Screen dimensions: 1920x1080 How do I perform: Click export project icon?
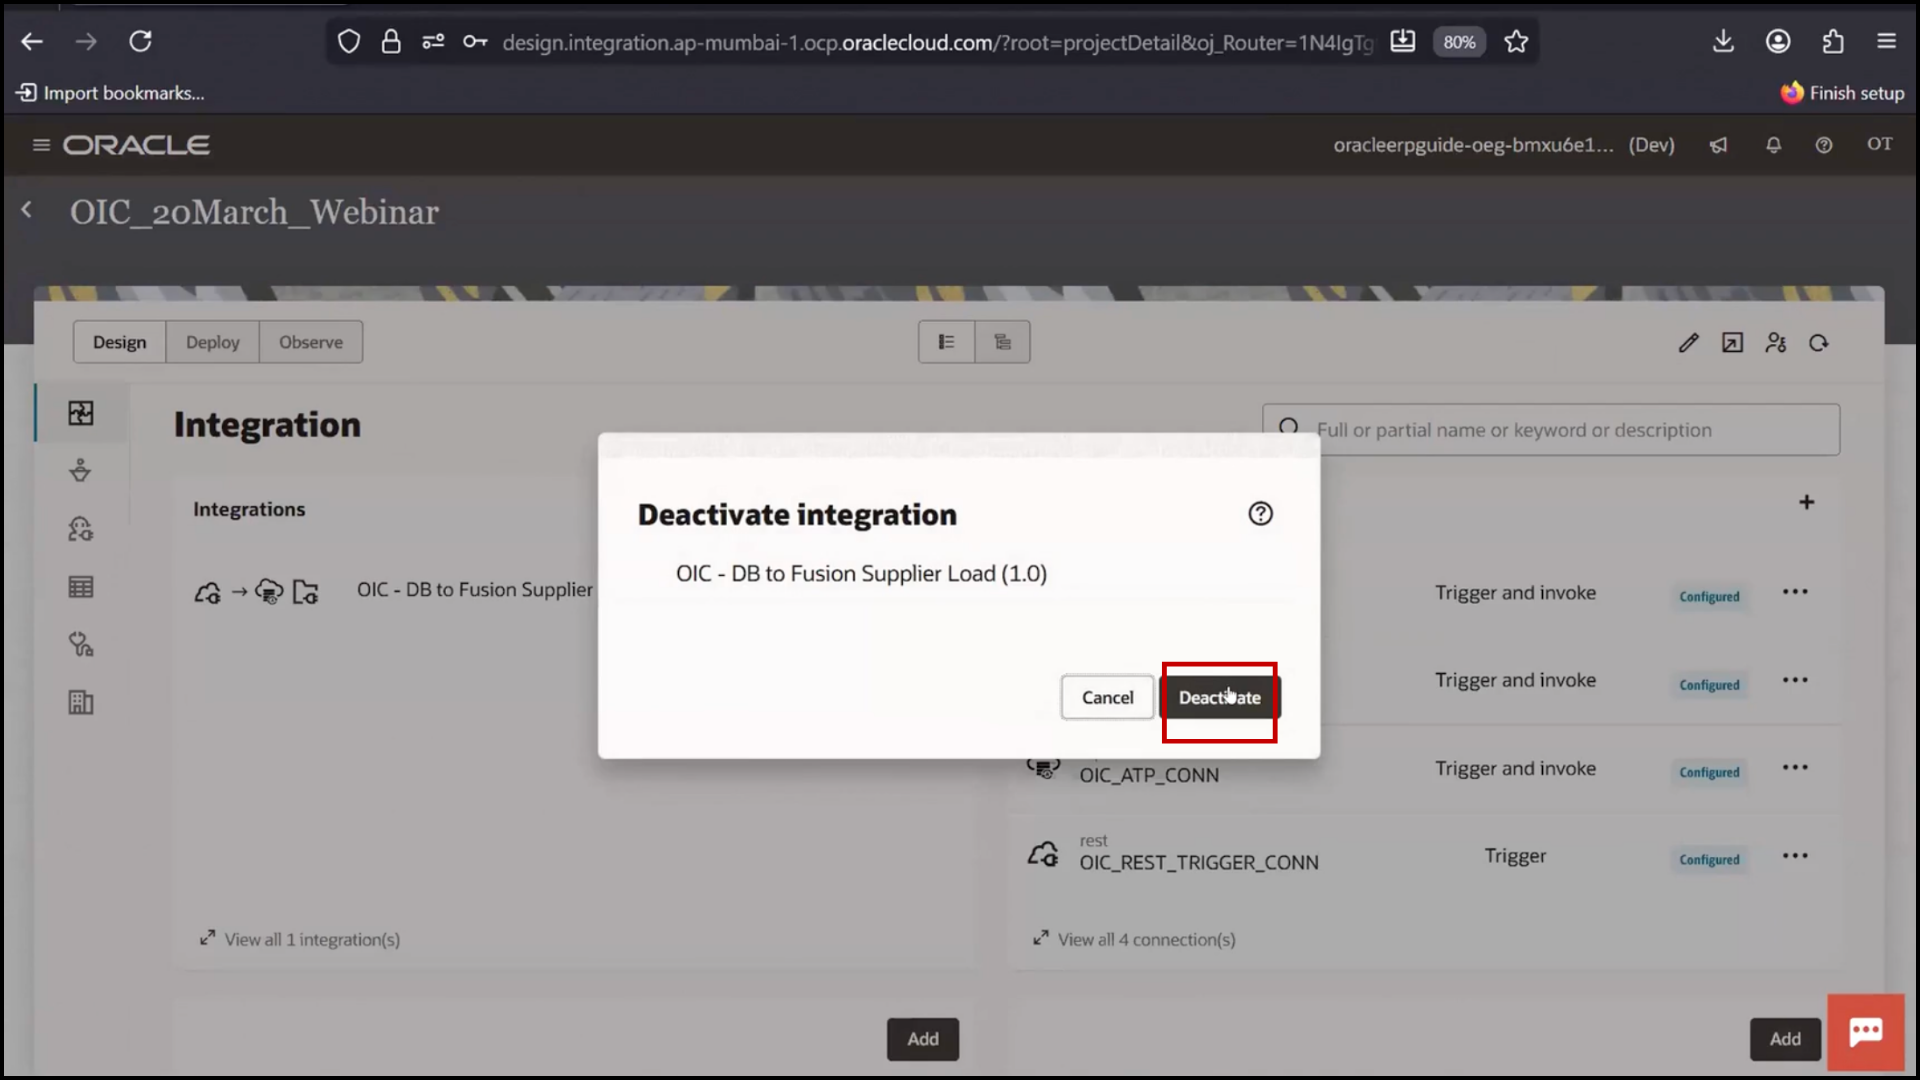[1732, 343]
